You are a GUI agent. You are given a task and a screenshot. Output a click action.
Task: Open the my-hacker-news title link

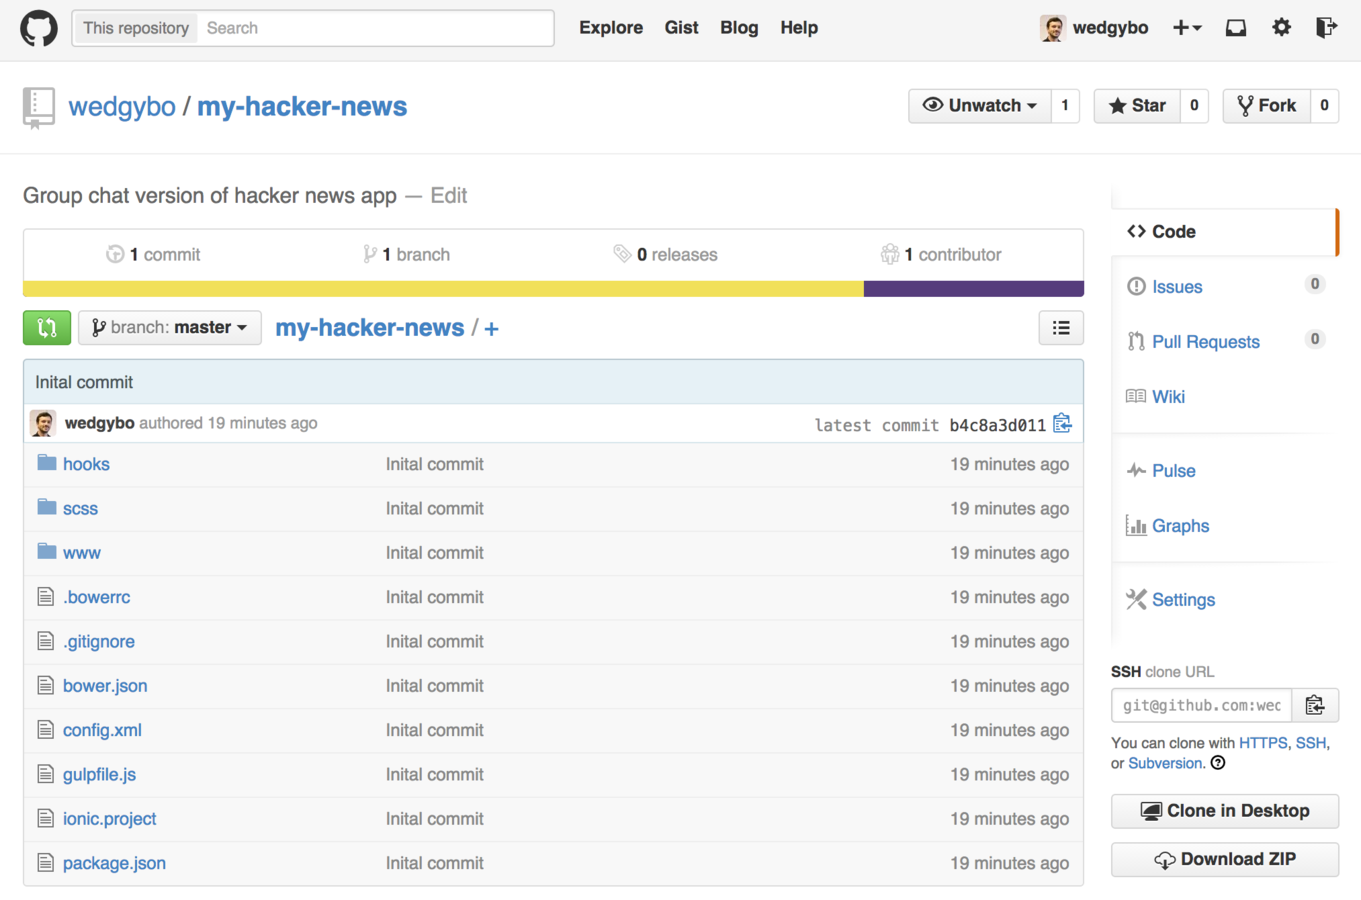coord(302,106)
